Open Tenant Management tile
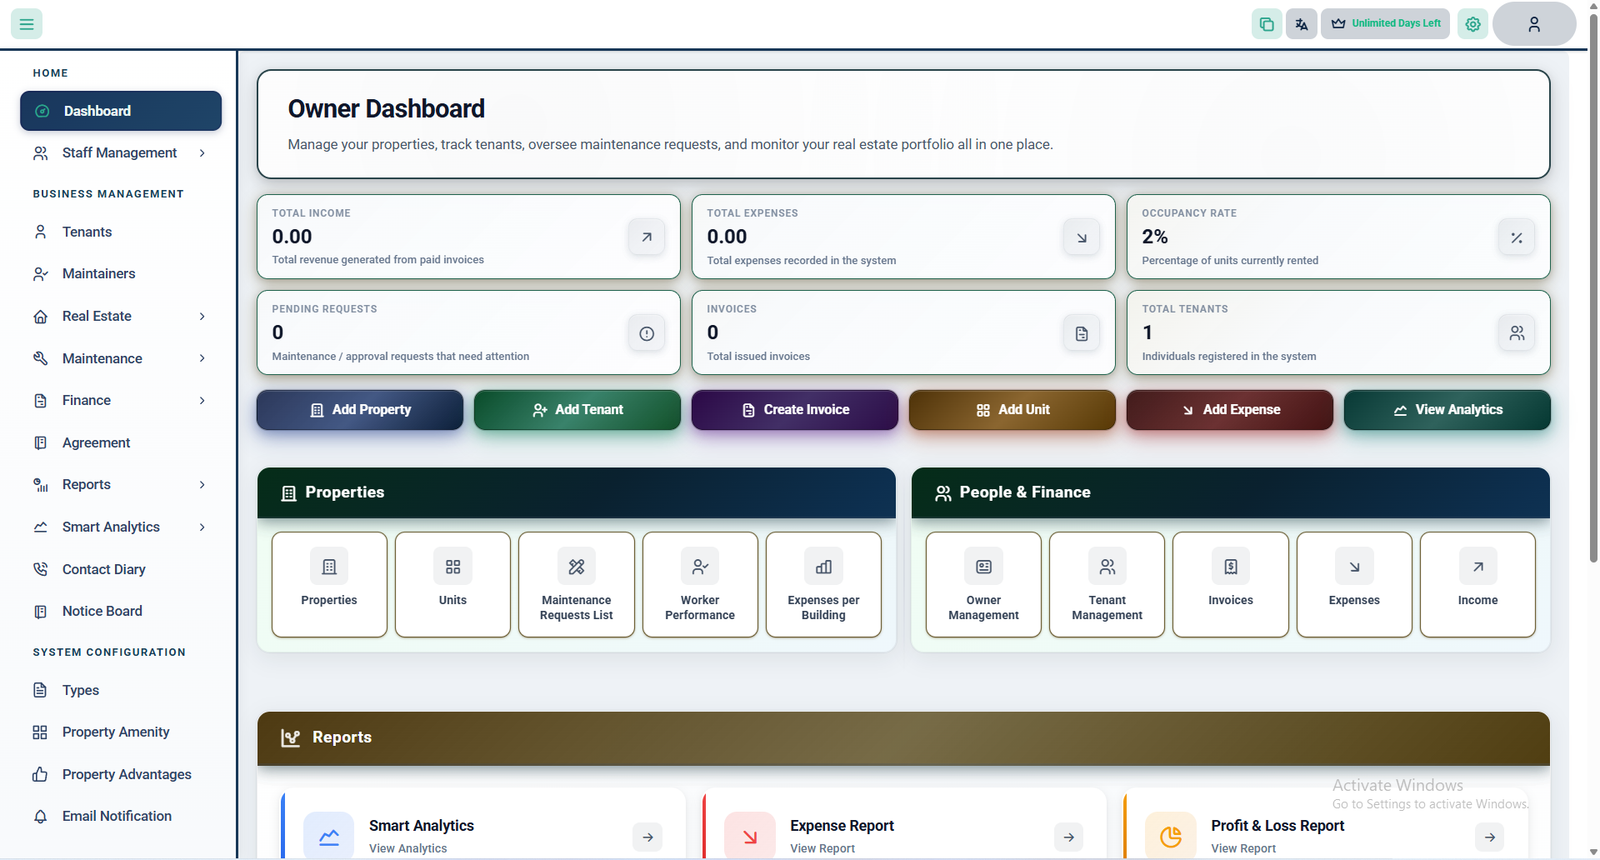This screenshot has width=1600, height=860. click(1107, 584)
